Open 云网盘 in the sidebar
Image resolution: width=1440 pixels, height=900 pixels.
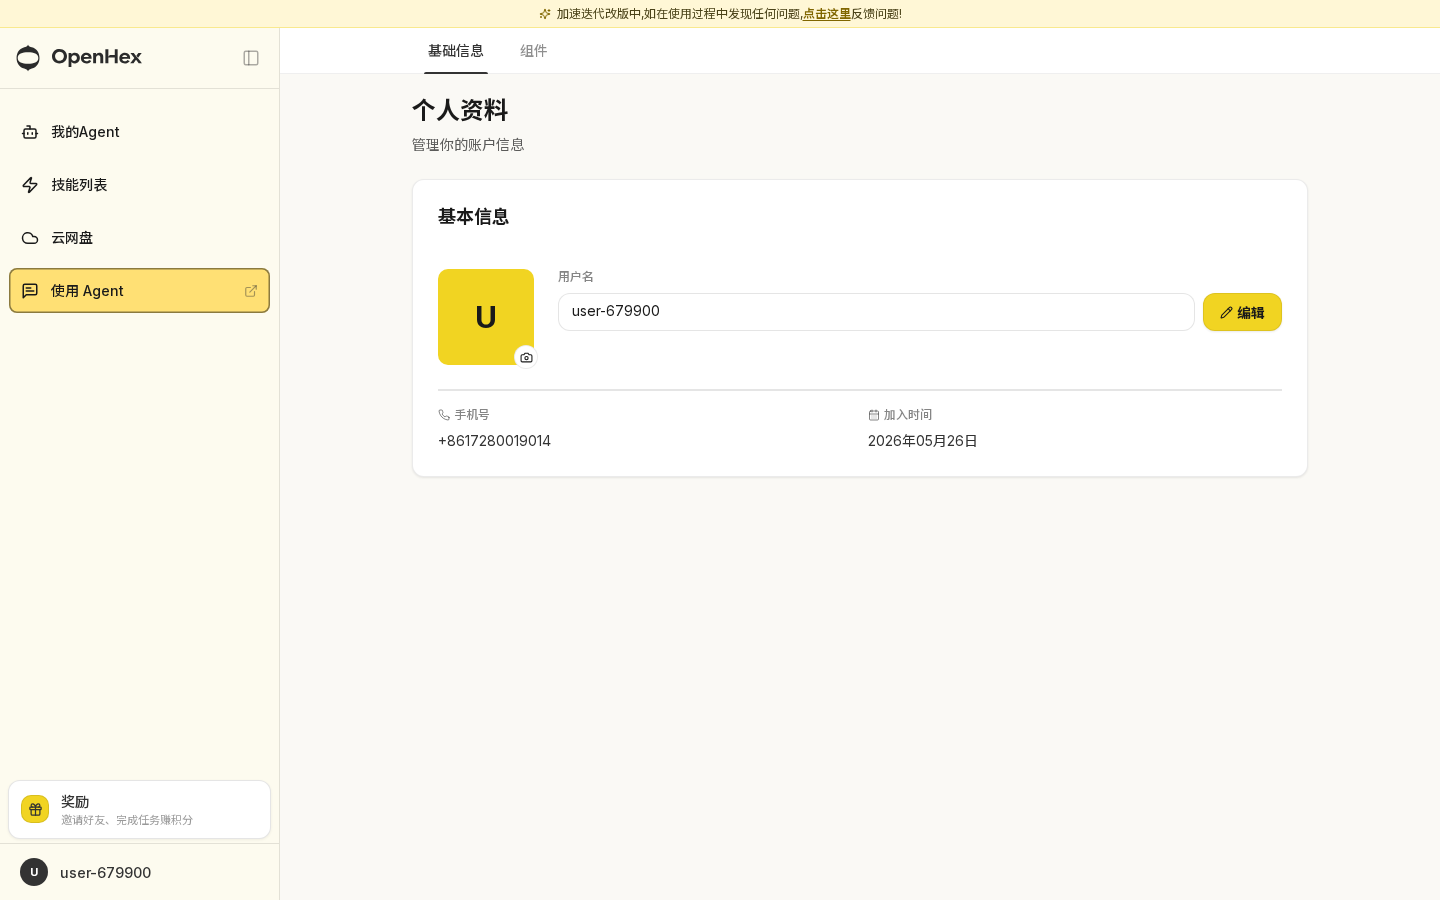(139, 238)
